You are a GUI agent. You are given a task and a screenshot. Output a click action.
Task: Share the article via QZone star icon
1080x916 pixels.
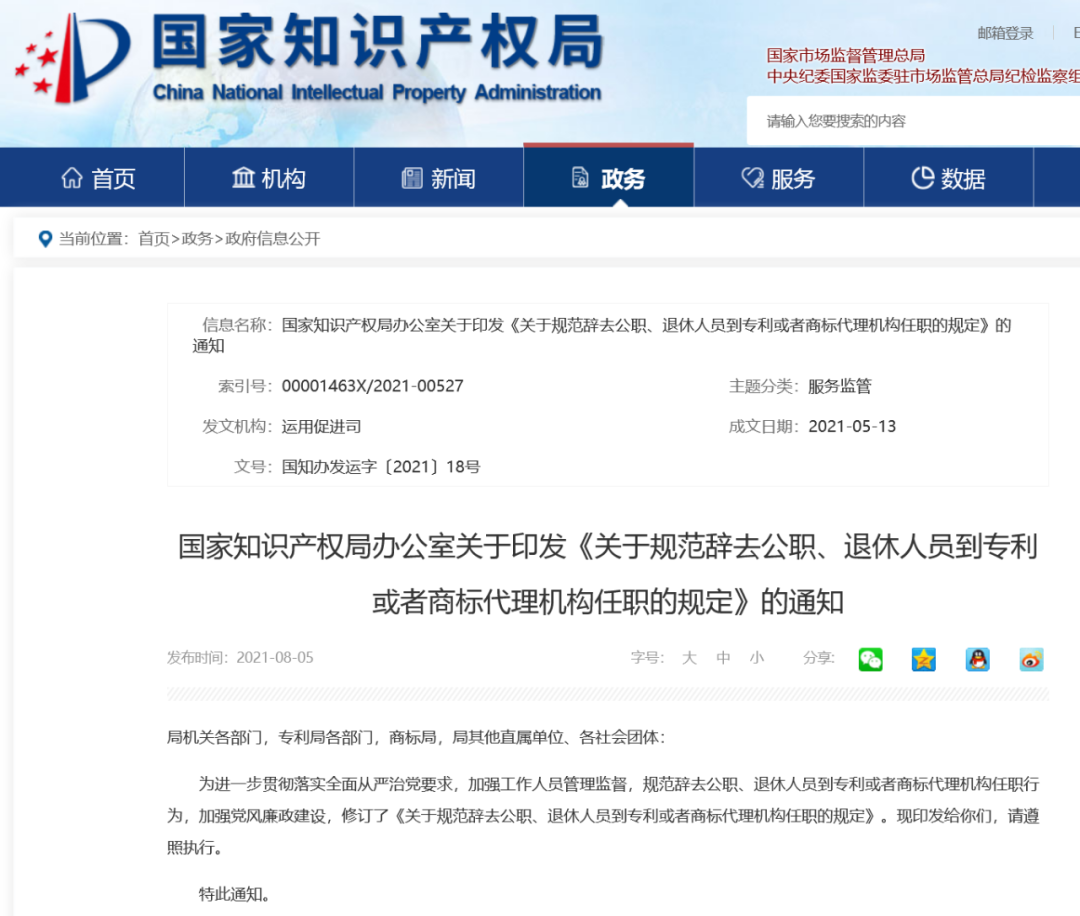924,659
